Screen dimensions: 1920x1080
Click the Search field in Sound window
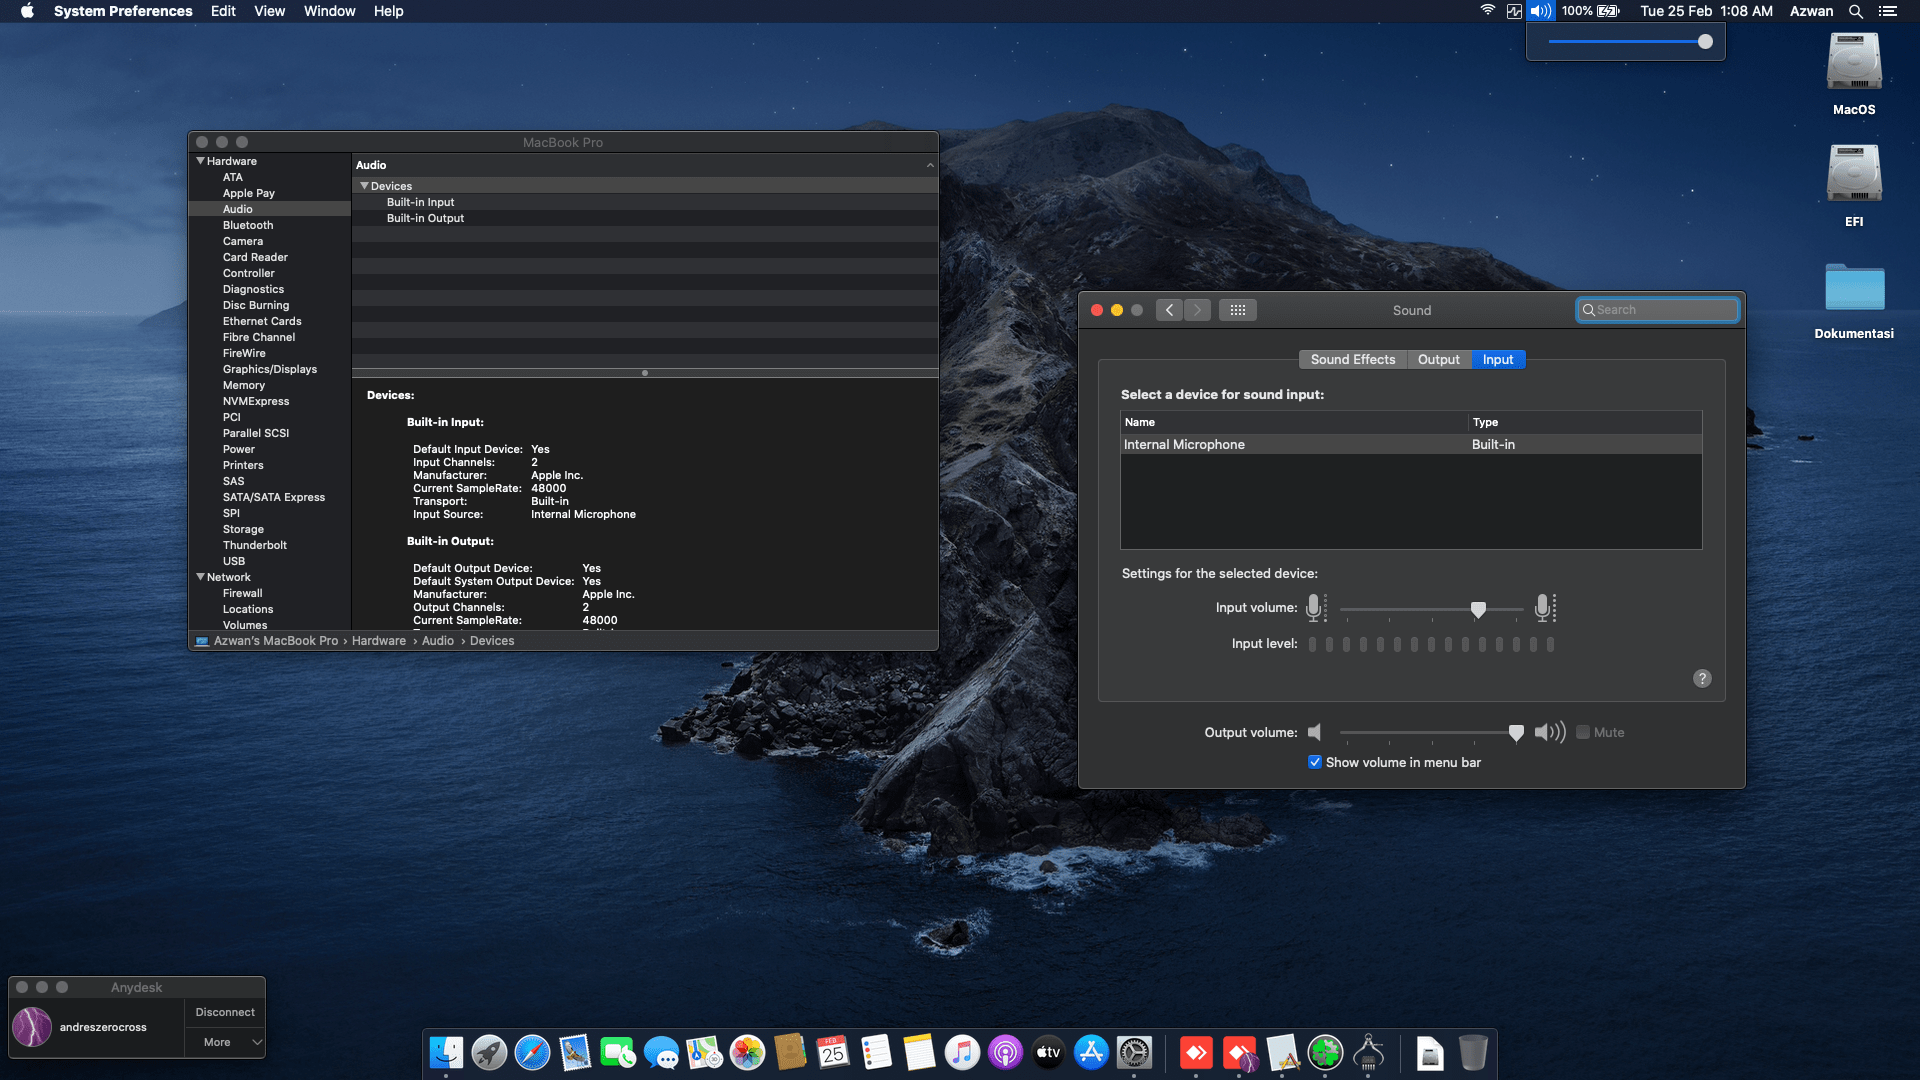(1658, 310)
